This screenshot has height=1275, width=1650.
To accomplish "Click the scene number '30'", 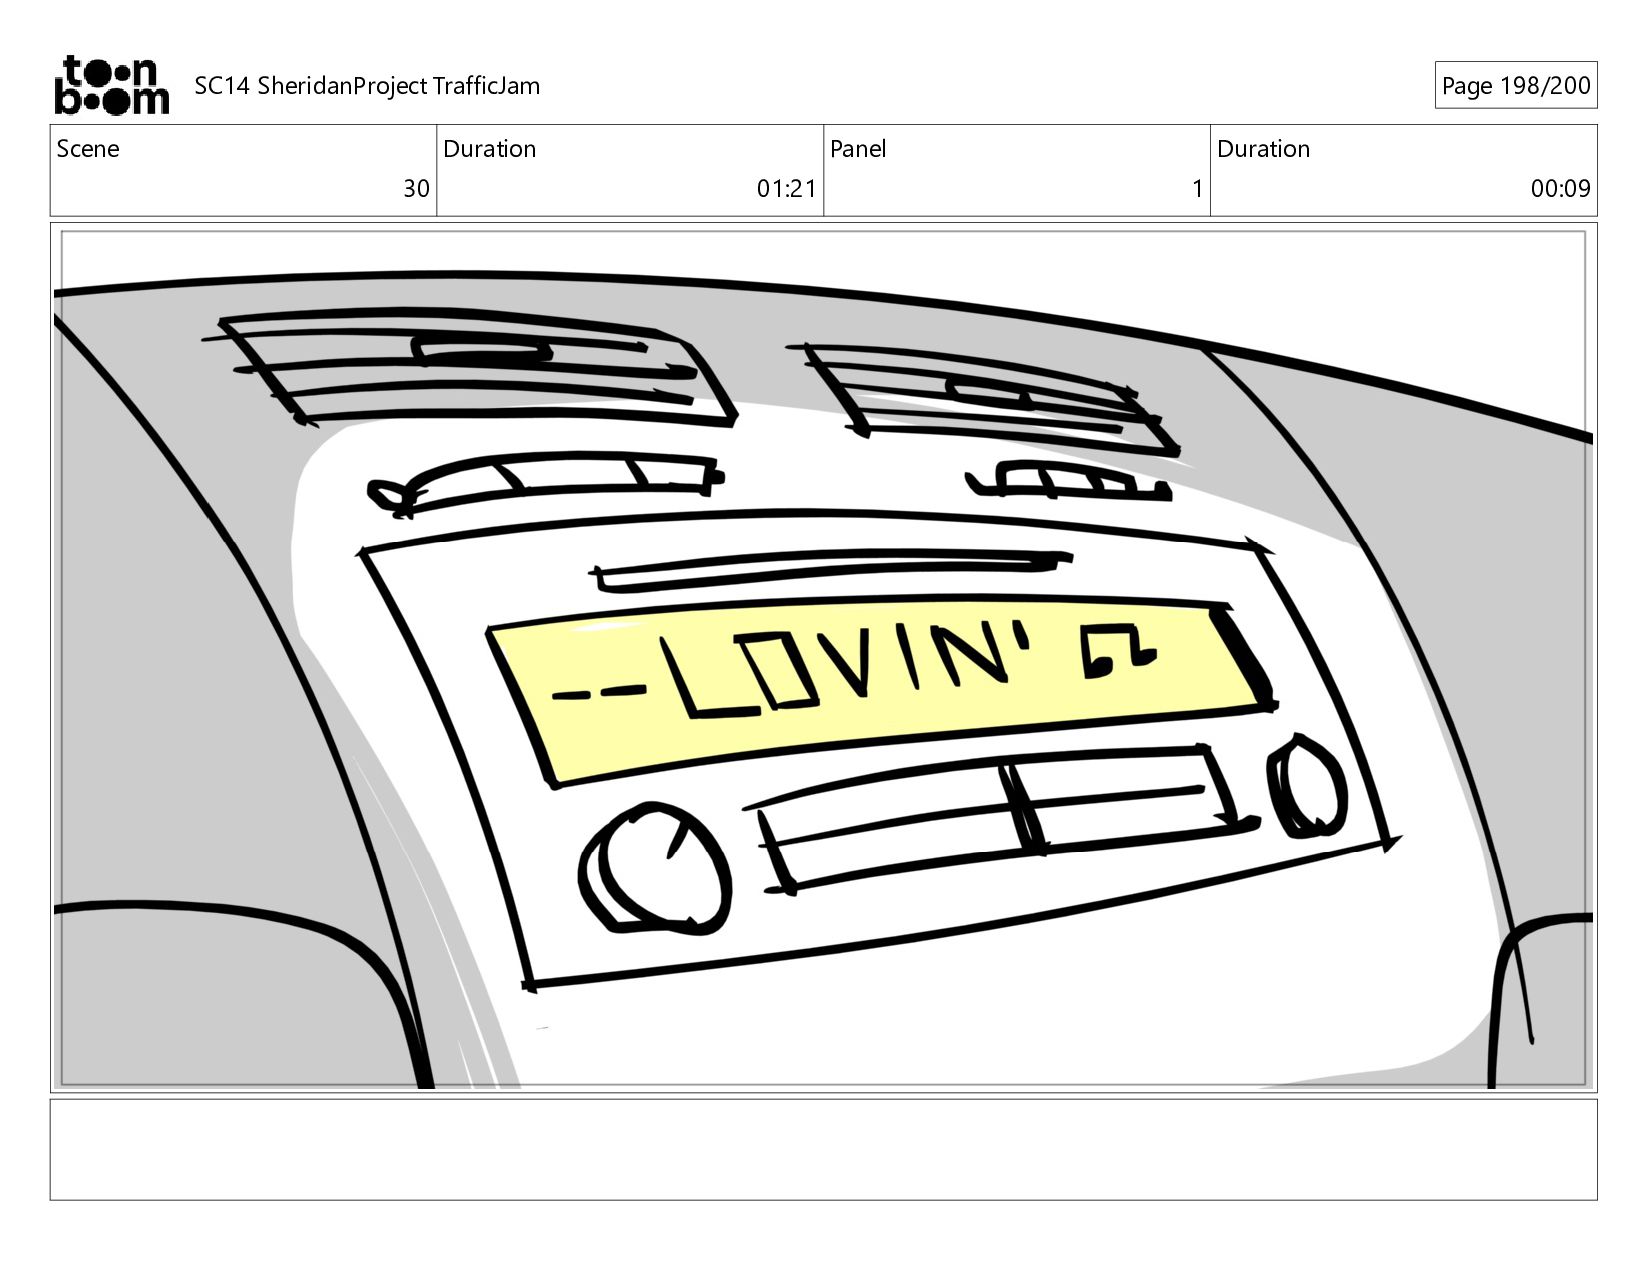I will tap(416, 189).
